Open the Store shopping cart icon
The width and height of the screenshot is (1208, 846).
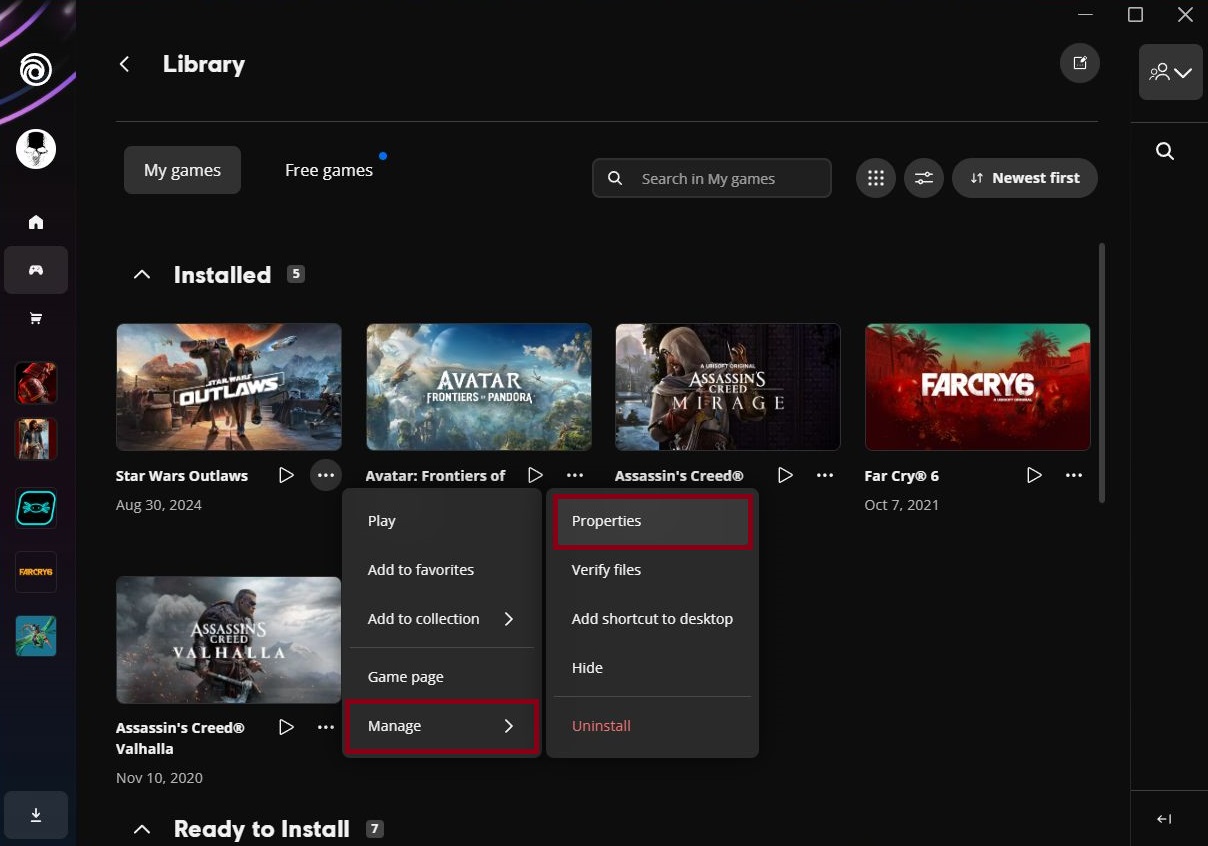36,318
